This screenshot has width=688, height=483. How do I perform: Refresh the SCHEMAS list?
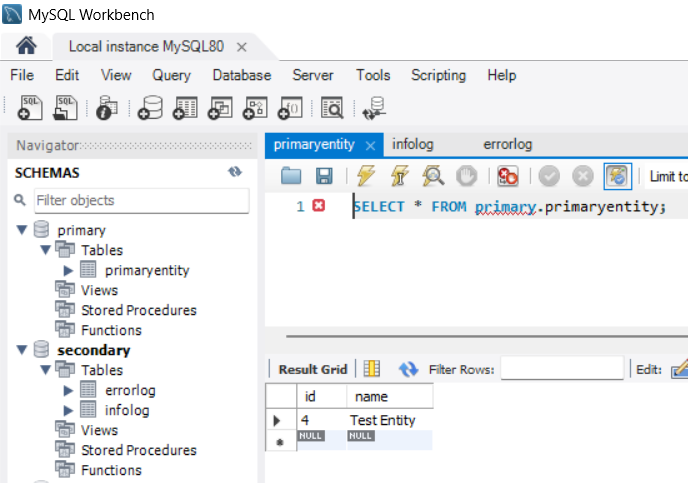pos(235,172)
